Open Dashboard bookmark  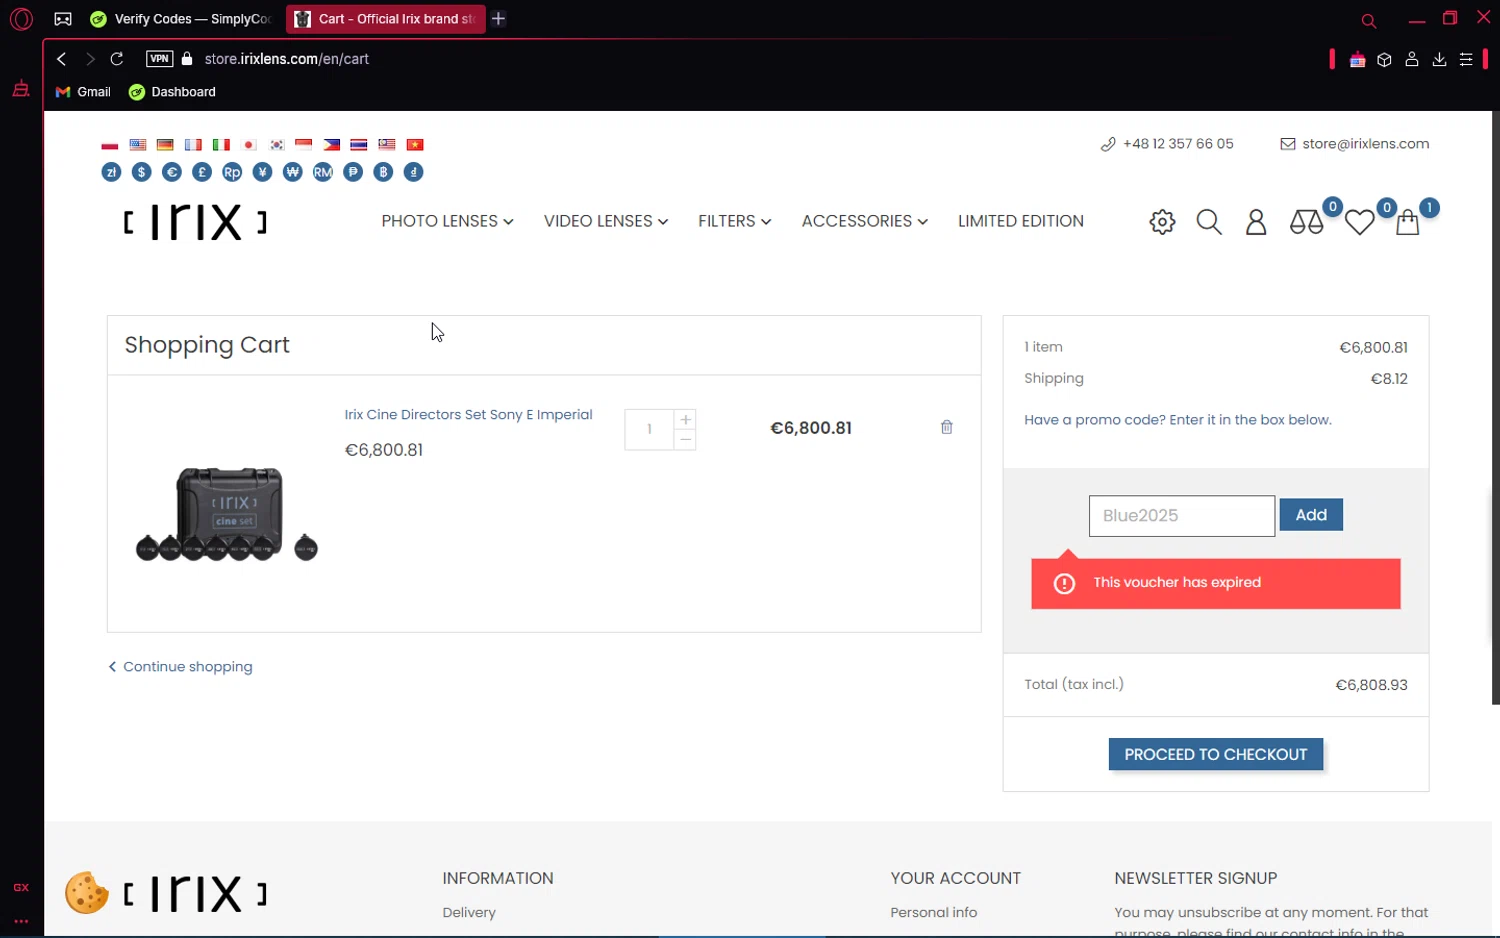point(172,92)
